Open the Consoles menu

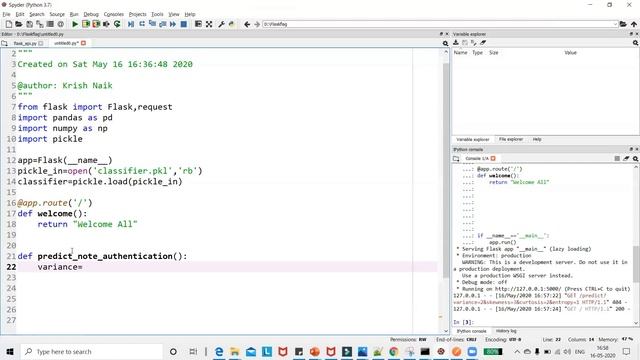[113, 14]
